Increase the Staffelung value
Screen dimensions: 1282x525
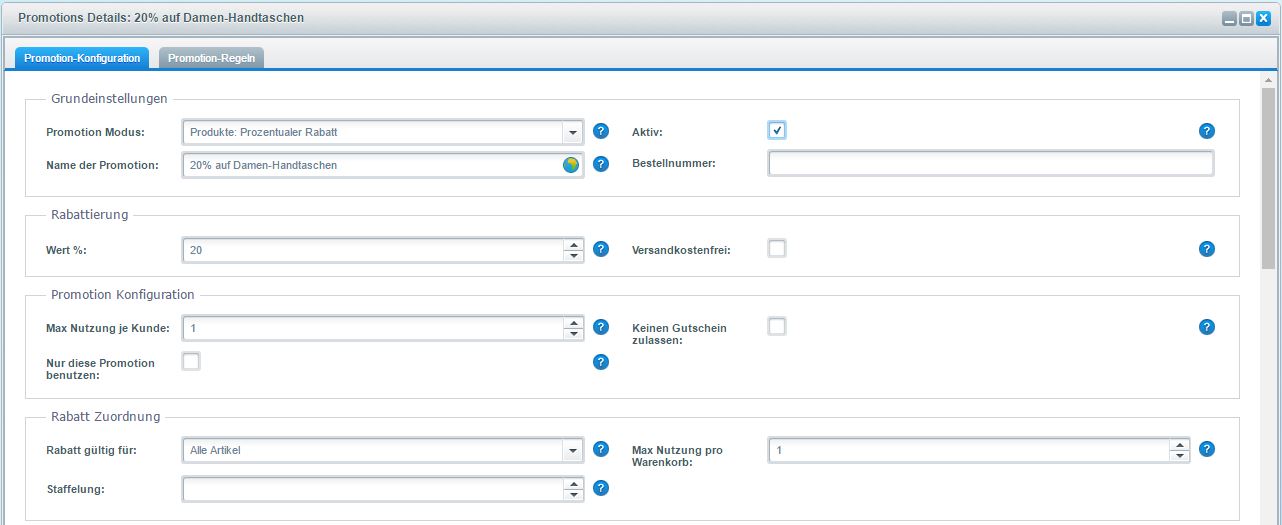573,483
